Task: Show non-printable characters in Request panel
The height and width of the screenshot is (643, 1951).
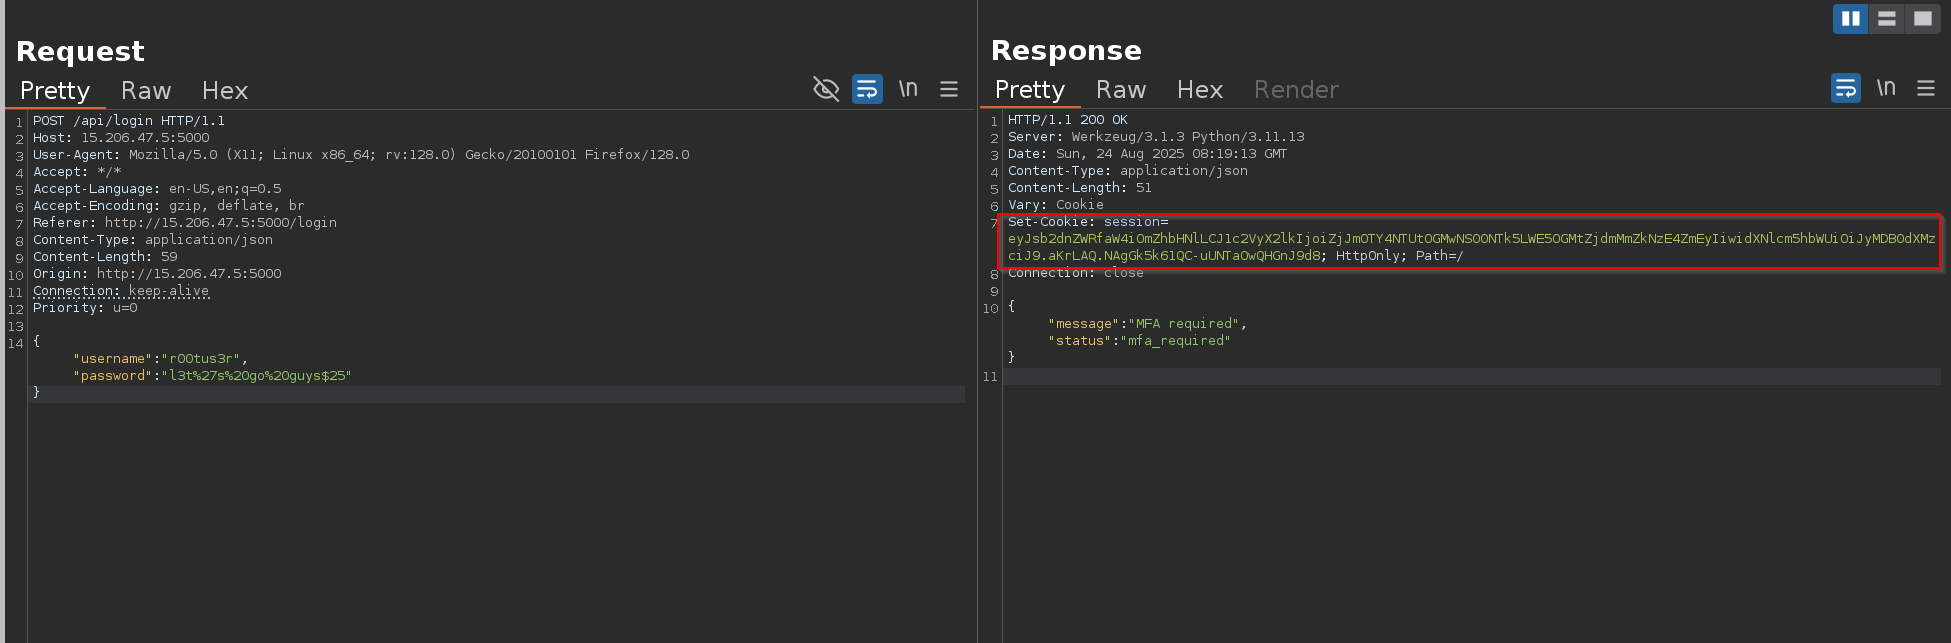Action: pyautogui.click(x=908, y=89)
